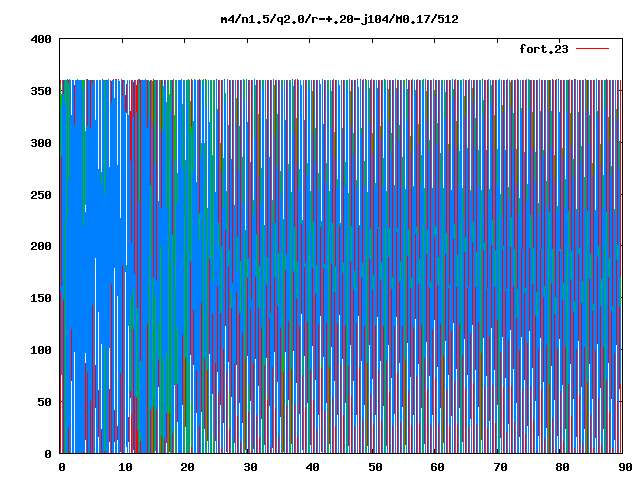This screenshot has width=640, height=480.
Task: Click the red legend line sample beside fort.23
Action: [x=592, y=49]
